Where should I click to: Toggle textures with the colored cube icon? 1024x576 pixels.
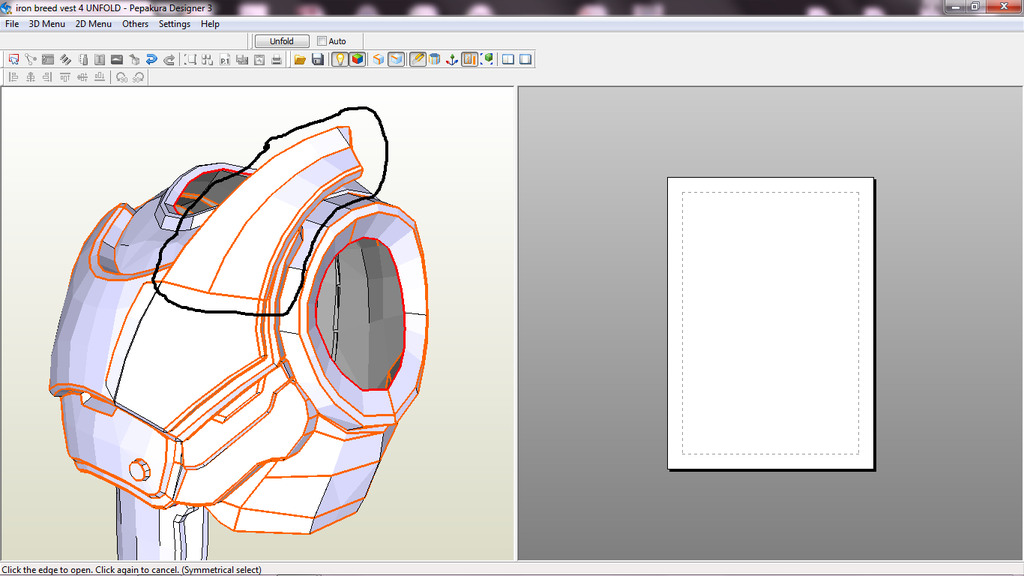[x=357, y=59]
